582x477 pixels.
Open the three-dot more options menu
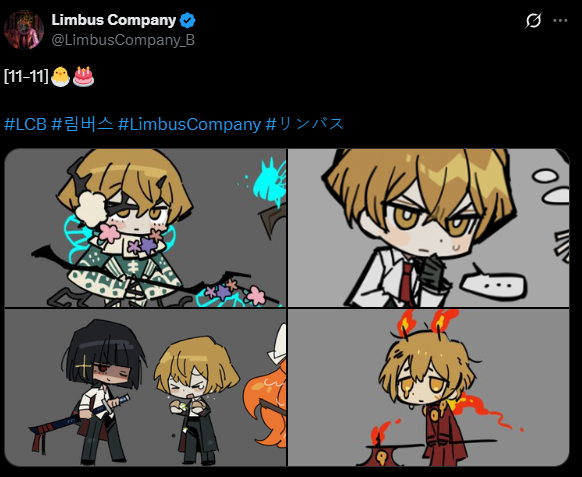[560, 20]
